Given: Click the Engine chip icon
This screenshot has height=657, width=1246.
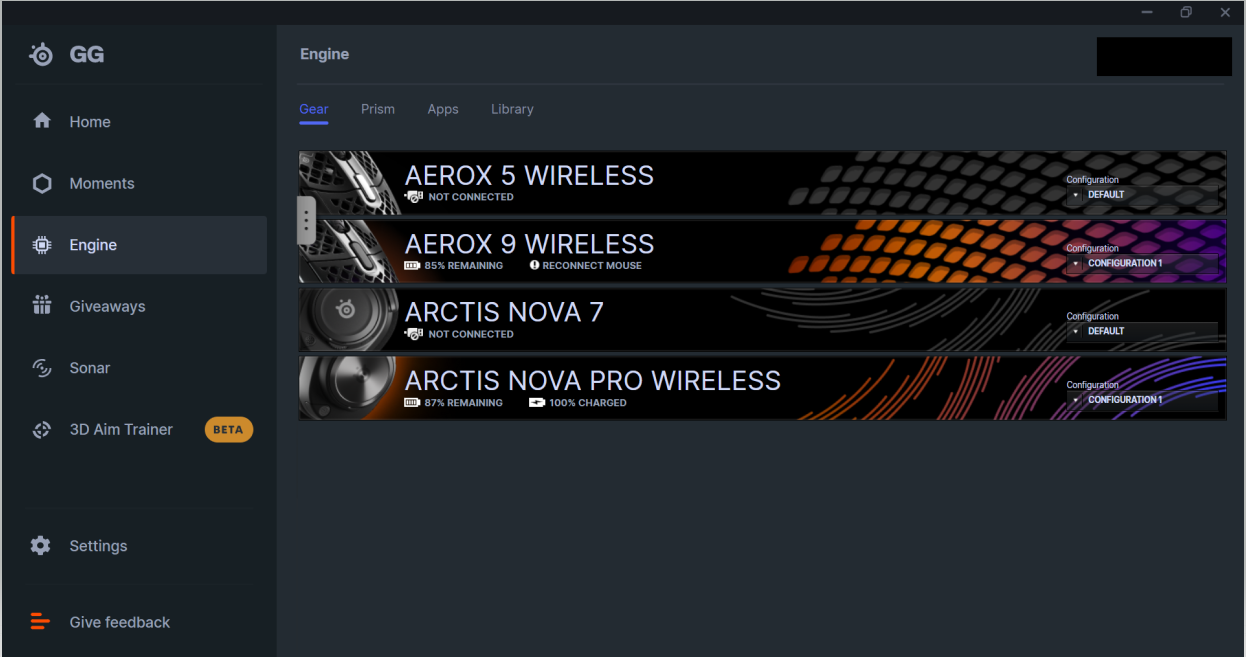Looking at the screenshot, I should (x=42, y=245).
